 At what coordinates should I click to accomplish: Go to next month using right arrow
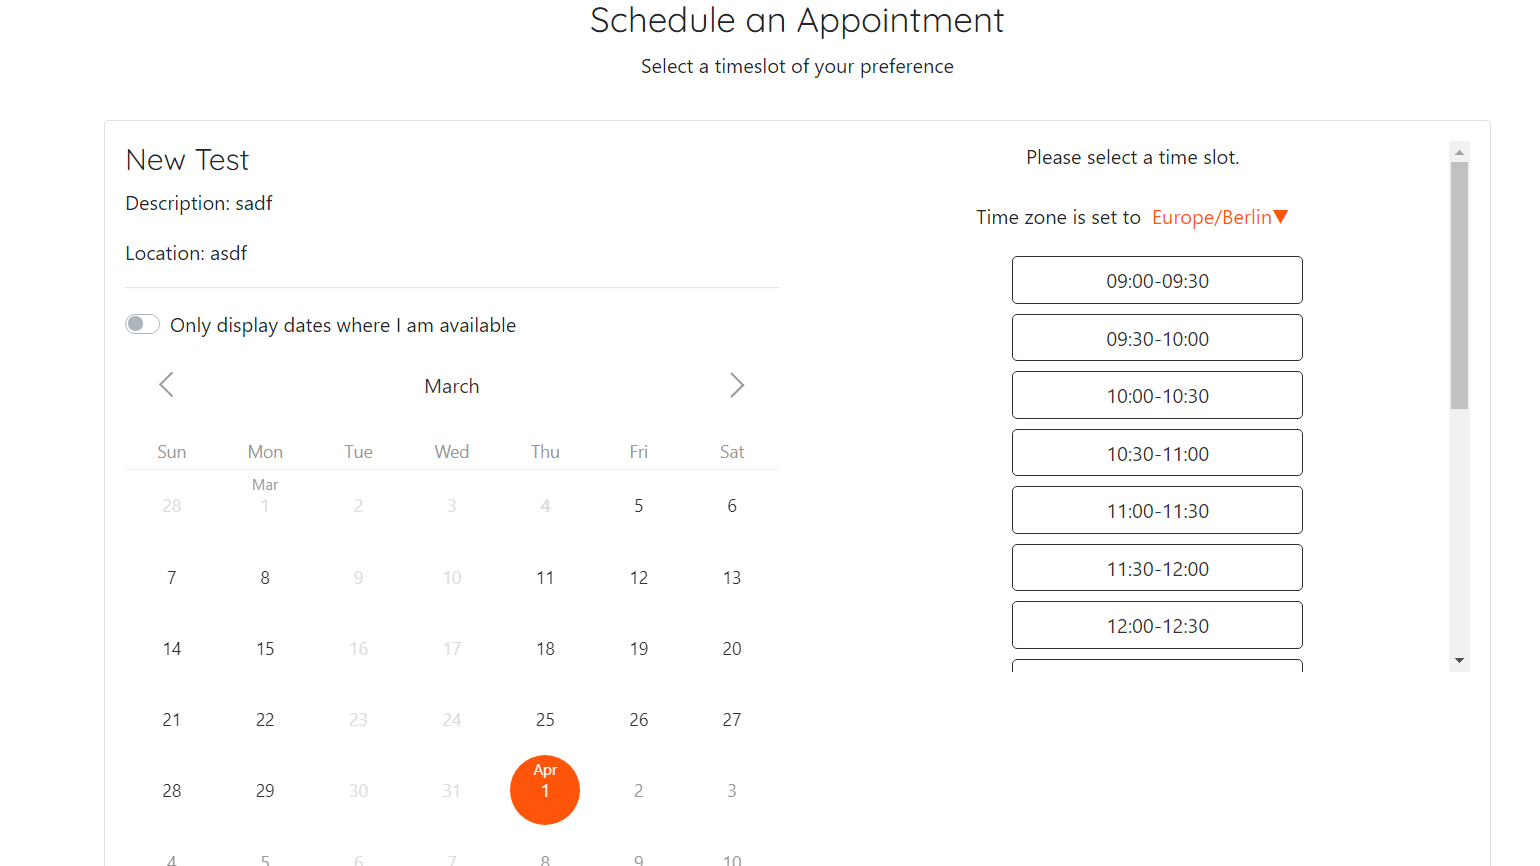pos(737,385)
